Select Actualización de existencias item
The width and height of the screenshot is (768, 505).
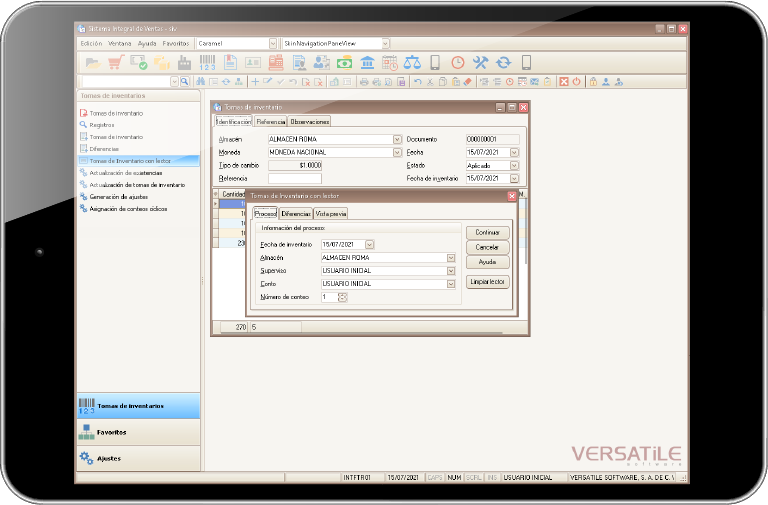[x=125, y=173]
